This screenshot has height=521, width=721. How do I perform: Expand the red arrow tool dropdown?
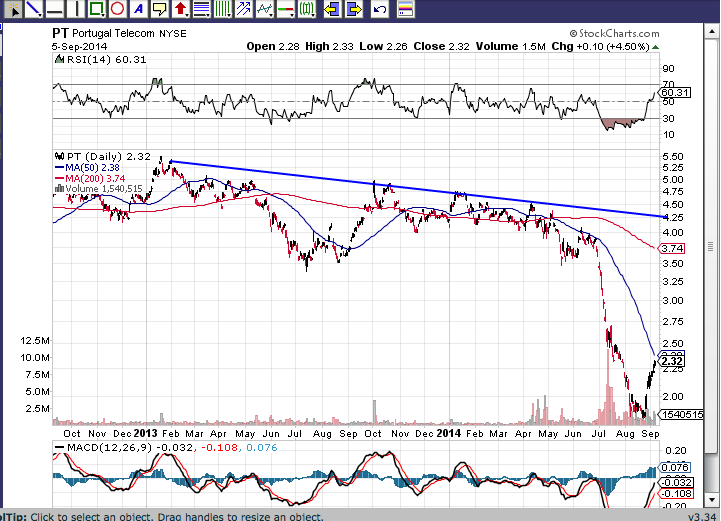(x=188, y=15)
